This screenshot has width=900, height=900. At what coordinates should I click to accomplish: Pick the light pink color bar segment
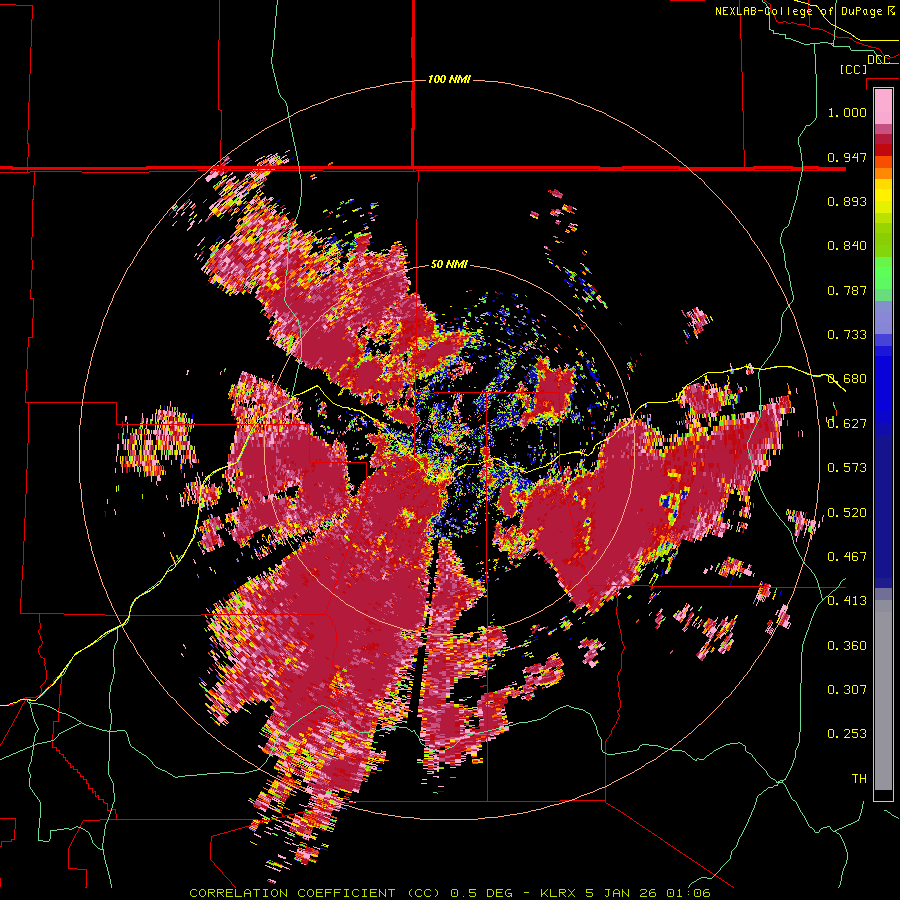point(883,107)
